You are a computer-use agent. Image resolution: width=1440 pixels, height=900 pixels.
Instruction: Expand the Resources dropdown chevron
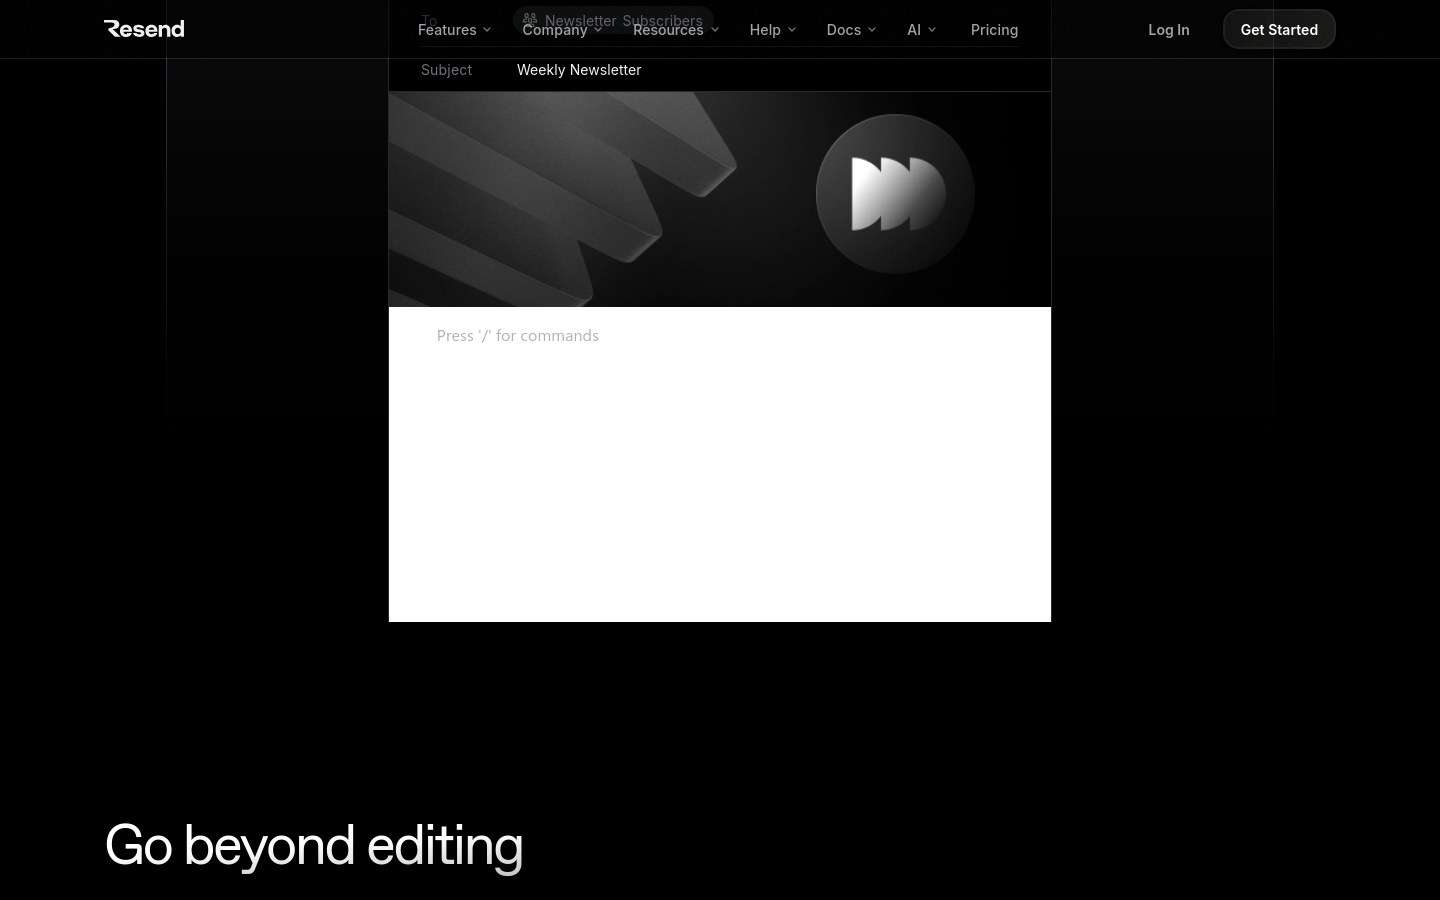[714, 30]
